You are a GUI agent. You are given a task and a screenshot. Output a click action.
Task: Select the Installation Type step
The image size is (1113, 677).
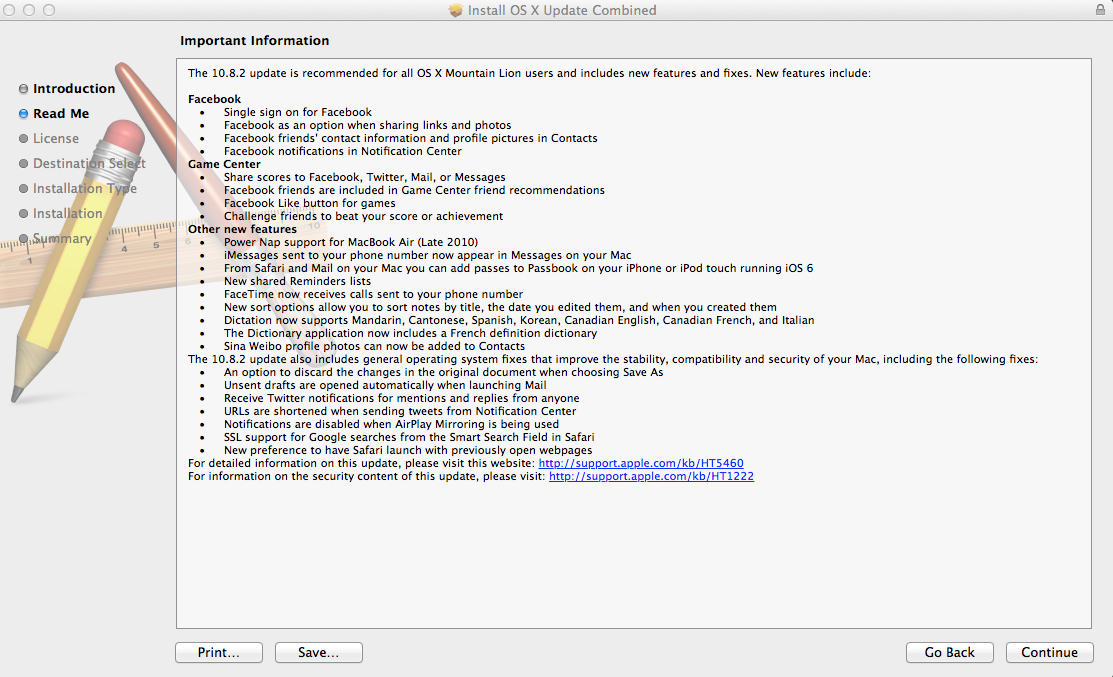pos(84,188)
